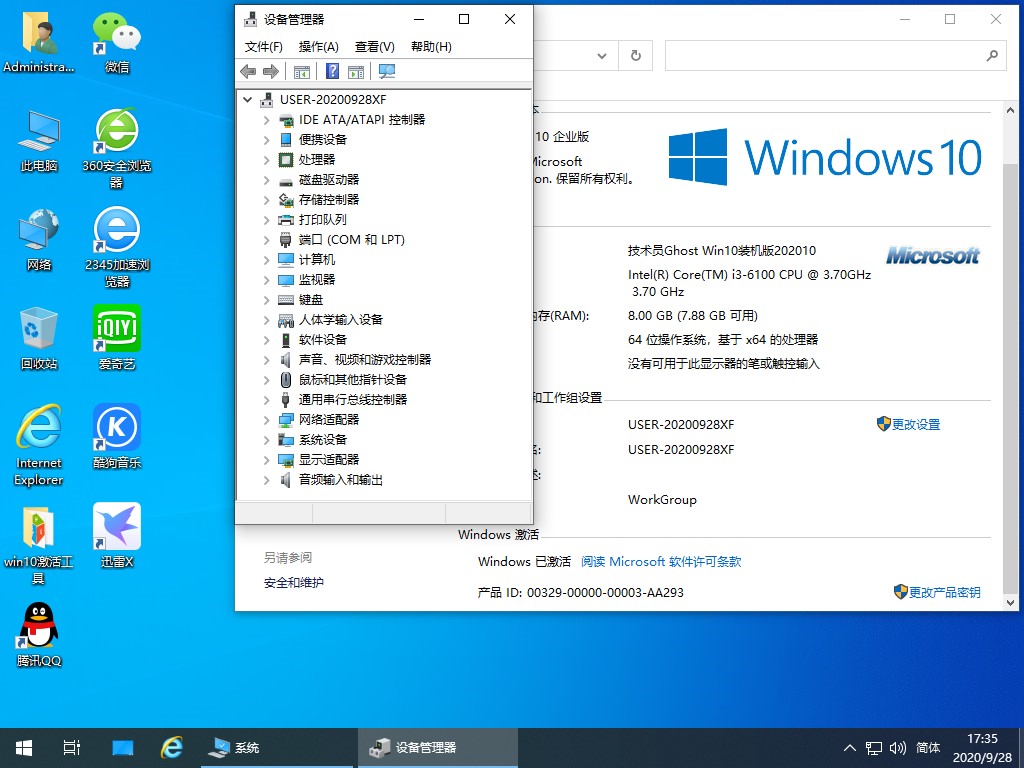Viewport: 1024px width, 768px height.
Task: Click the blue Help question-mark toolbar icon
Action: tap(332, 71)
